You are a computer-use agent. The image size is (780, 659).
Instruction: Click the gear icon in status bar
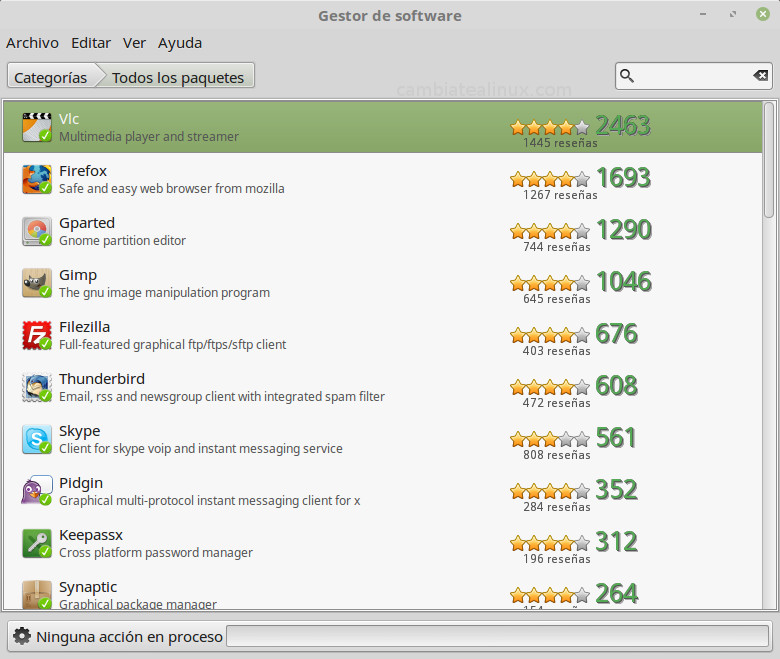coord(21,636)
